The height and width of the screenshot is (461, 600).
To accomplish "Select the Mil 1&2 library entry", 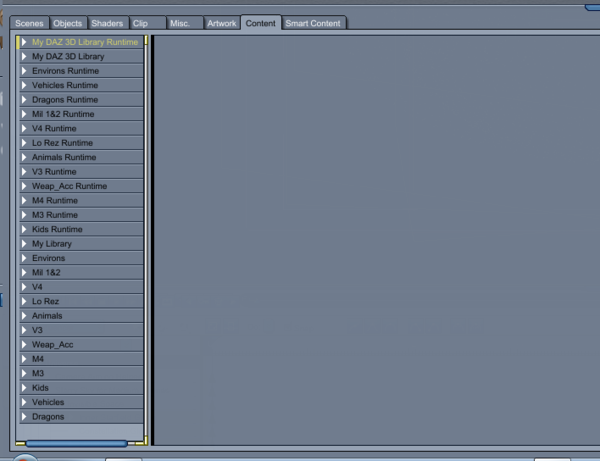I will tap(82, 272).
